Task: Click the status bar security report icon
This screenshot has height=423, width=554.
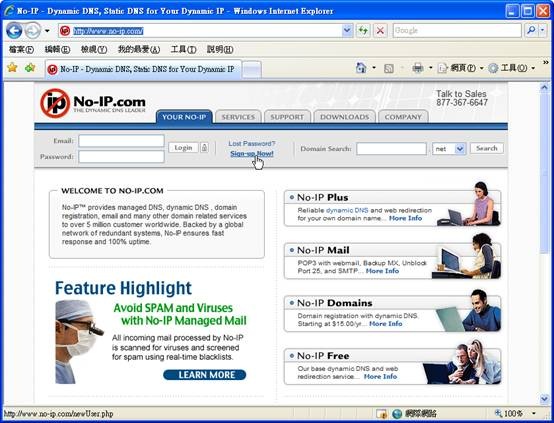Action: tap(381, 413)
